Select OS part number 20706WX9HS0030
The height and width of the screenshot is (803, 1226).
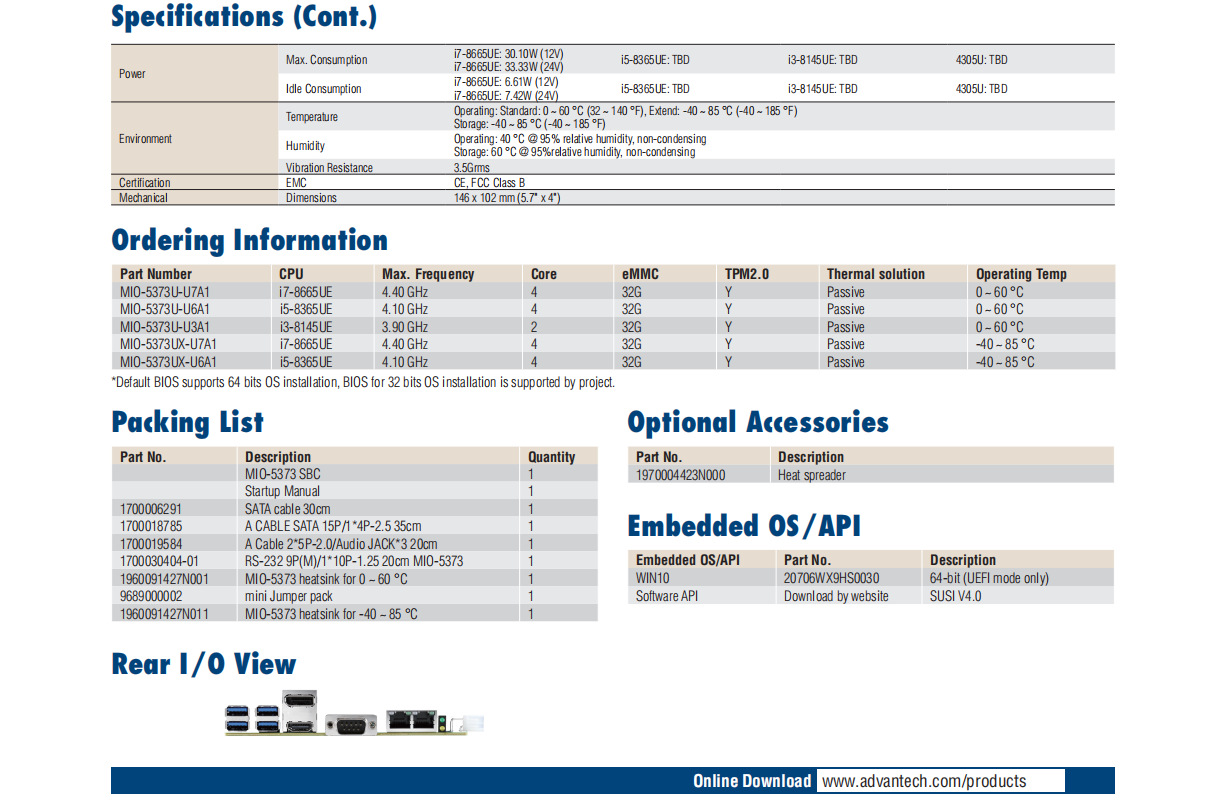(x=832, y=578)
